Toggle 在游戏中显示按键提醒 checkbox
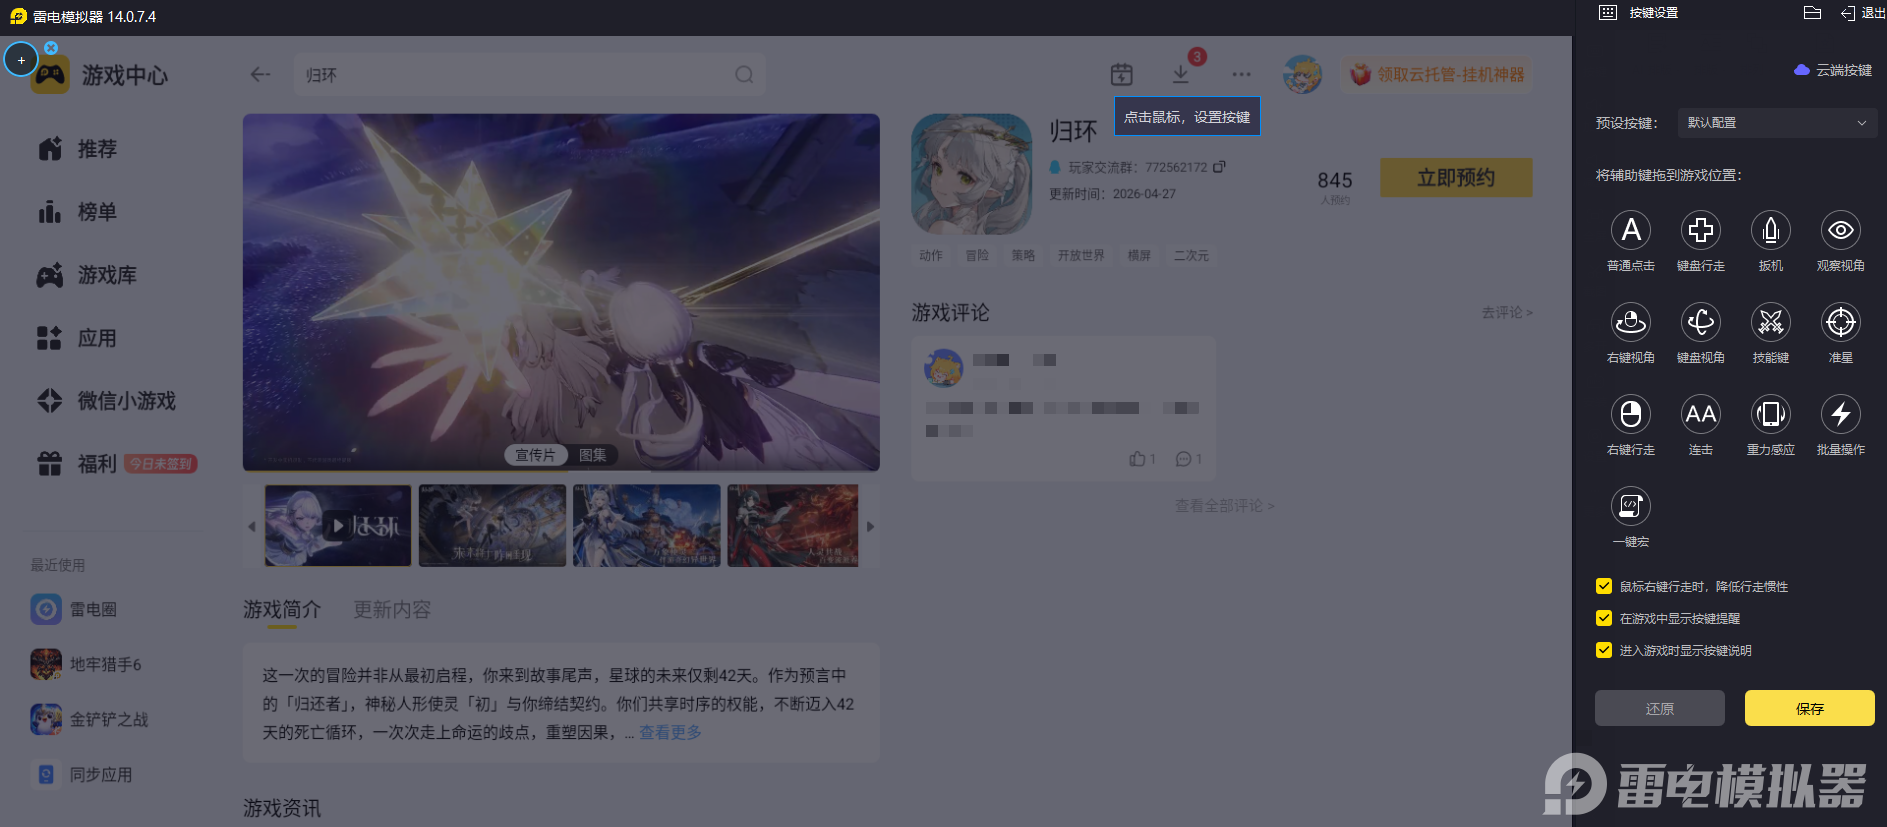 (1604, 618)
